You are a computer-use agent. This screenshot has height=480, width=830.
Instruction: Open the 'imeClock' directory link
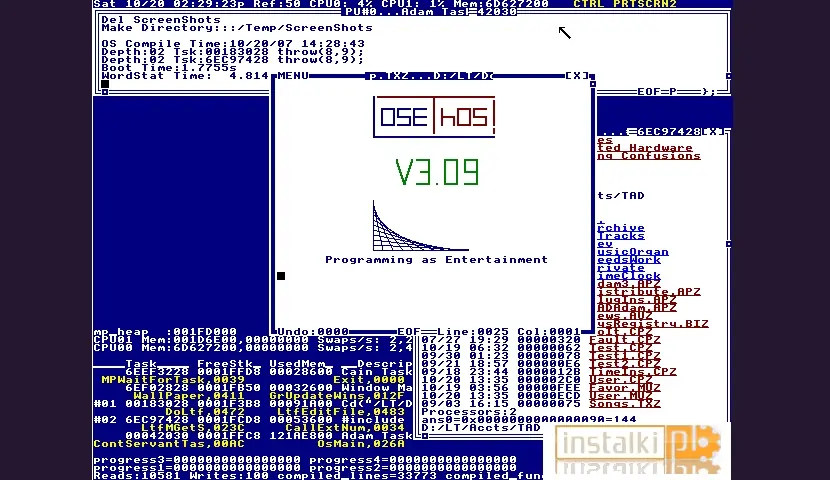tap(629, 276)
